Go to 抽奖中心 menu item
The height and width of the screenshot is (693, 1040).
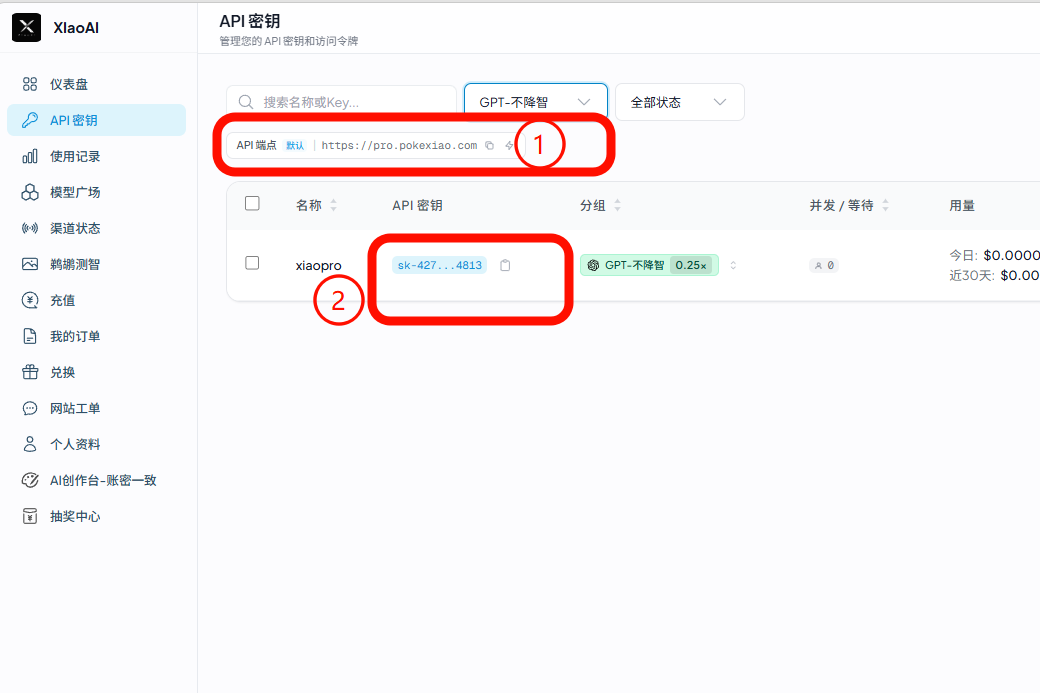96,516
